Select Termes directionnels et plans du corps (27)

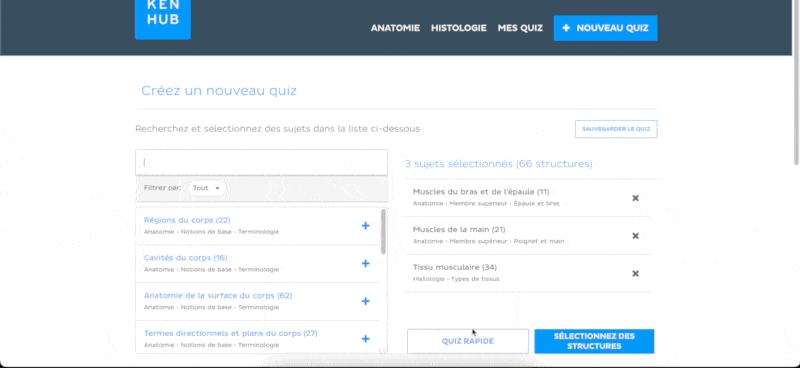[231, 333]
